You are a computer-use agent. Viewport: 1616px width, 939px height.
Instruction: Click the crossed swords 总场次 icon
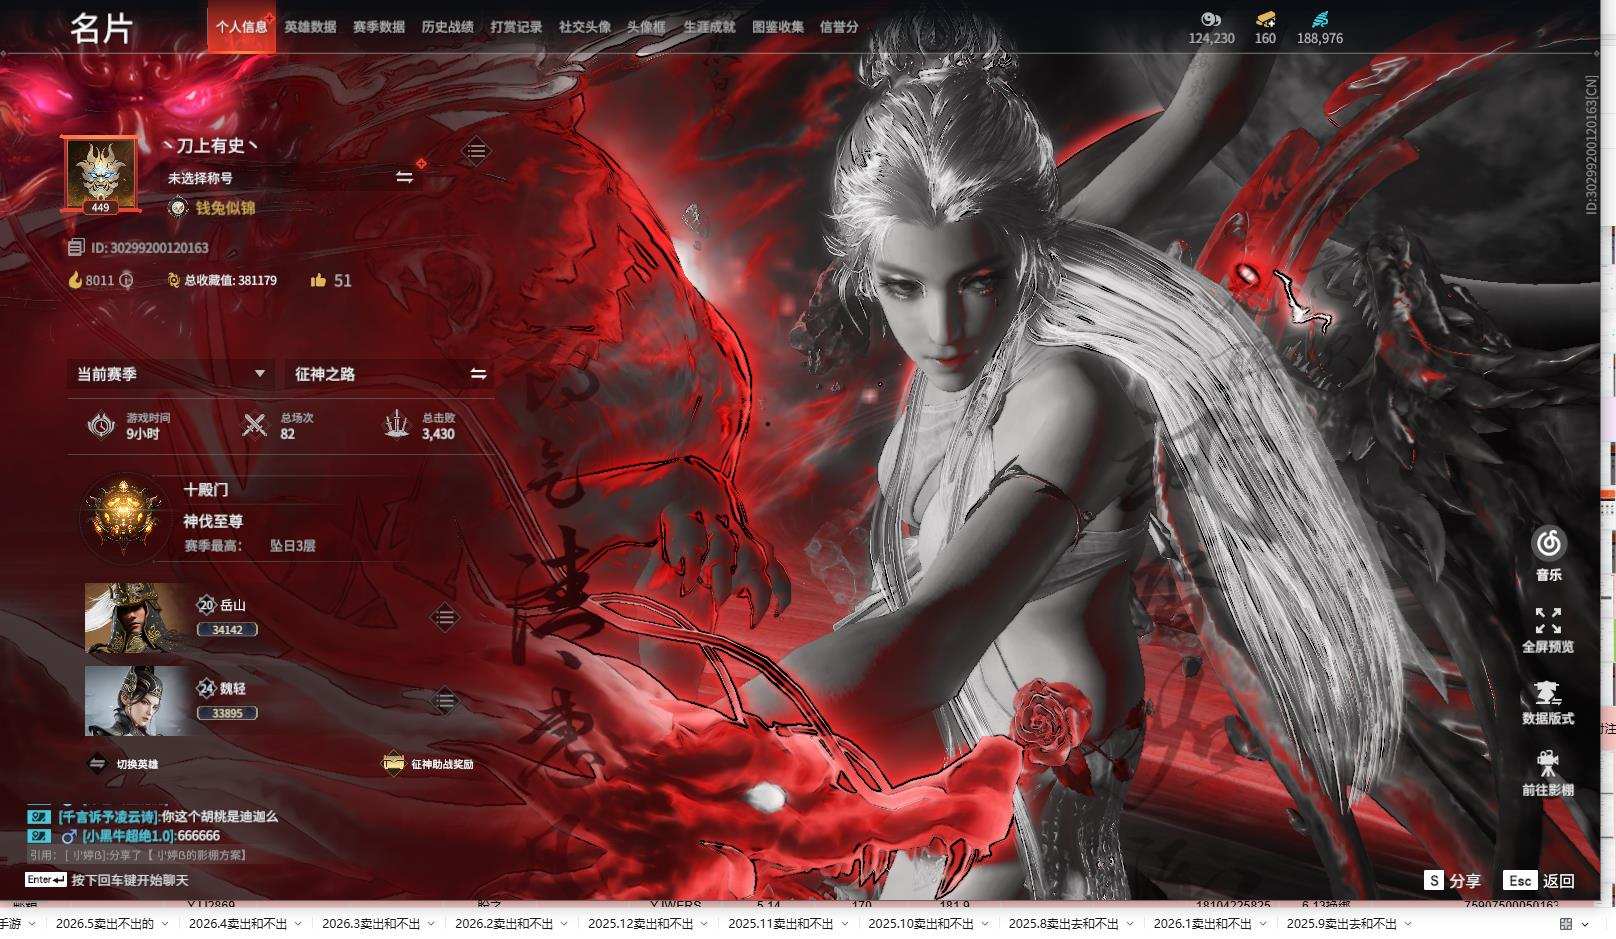click(x=255, y=425)
